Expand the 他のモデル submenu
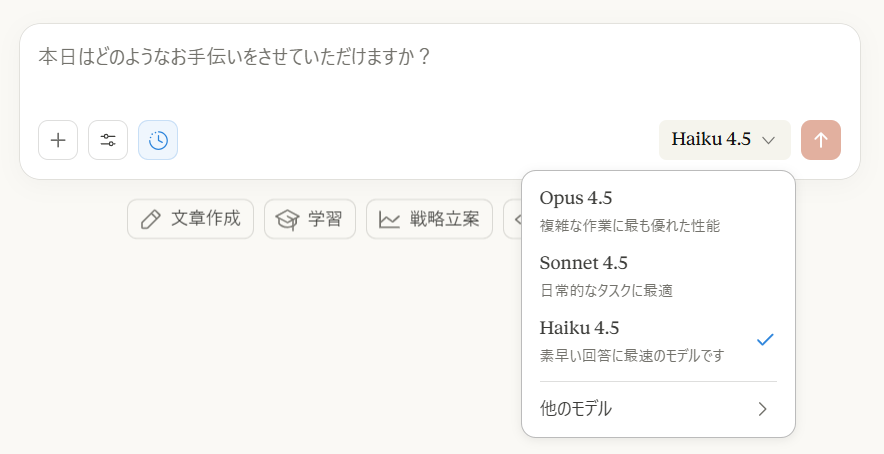Viewport: 884px width, 454px height. (658, 409)
